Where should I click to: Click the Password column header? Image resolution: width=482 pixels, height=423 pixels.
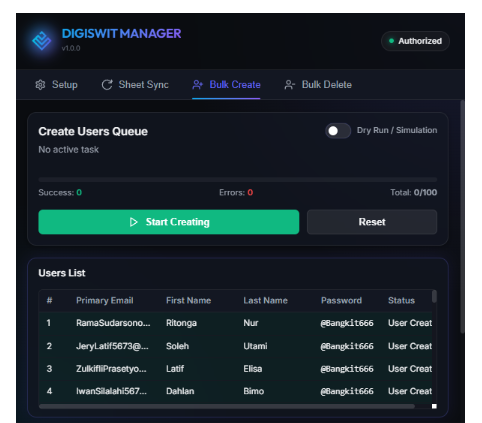341,301
